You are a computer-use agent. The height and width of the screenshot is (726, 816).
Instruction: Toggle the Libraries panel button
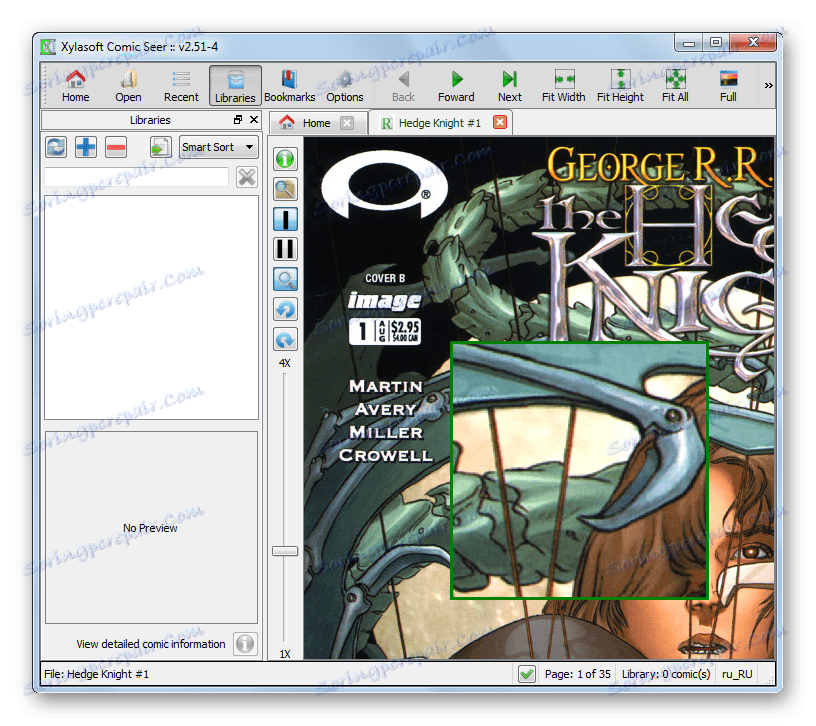click(235, 86)
